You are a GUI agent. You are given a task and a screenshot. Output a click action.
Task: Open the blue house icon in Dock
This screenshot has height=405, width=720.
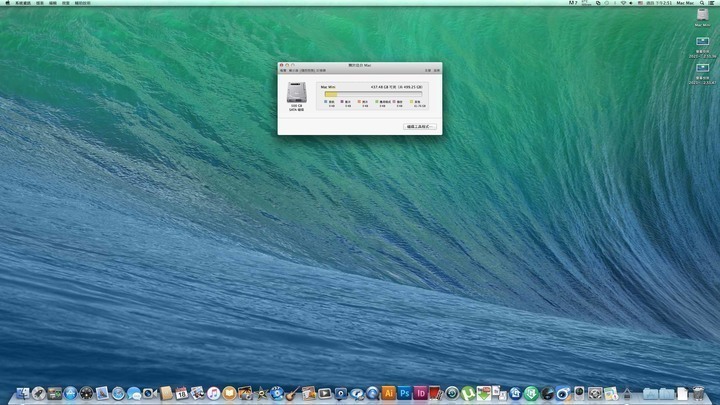pyautogui.click(x=515, y=394)
